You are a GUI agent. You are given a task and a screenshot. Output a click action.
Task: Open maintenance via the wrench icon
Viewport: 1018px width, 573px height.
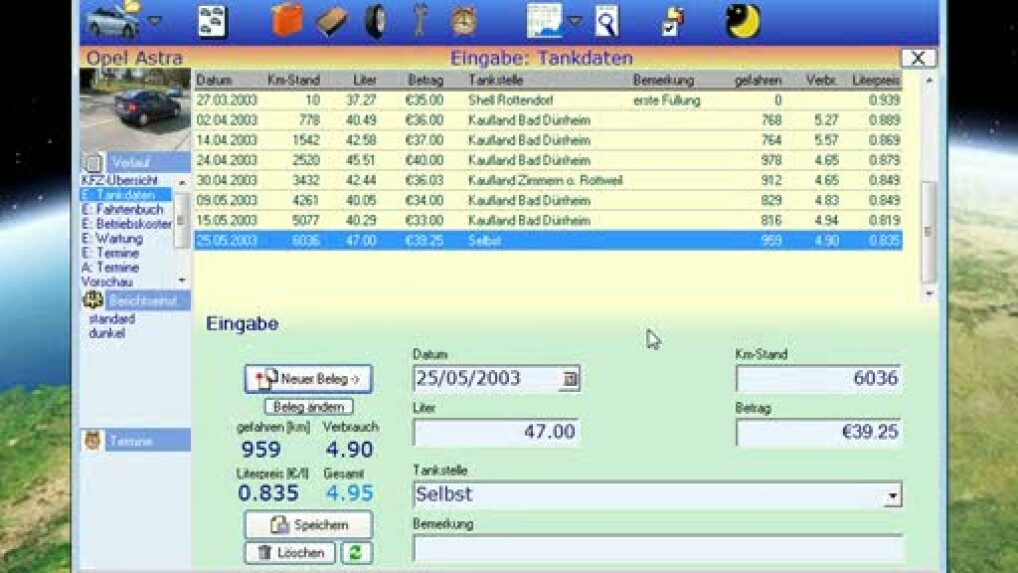point(419,21)
